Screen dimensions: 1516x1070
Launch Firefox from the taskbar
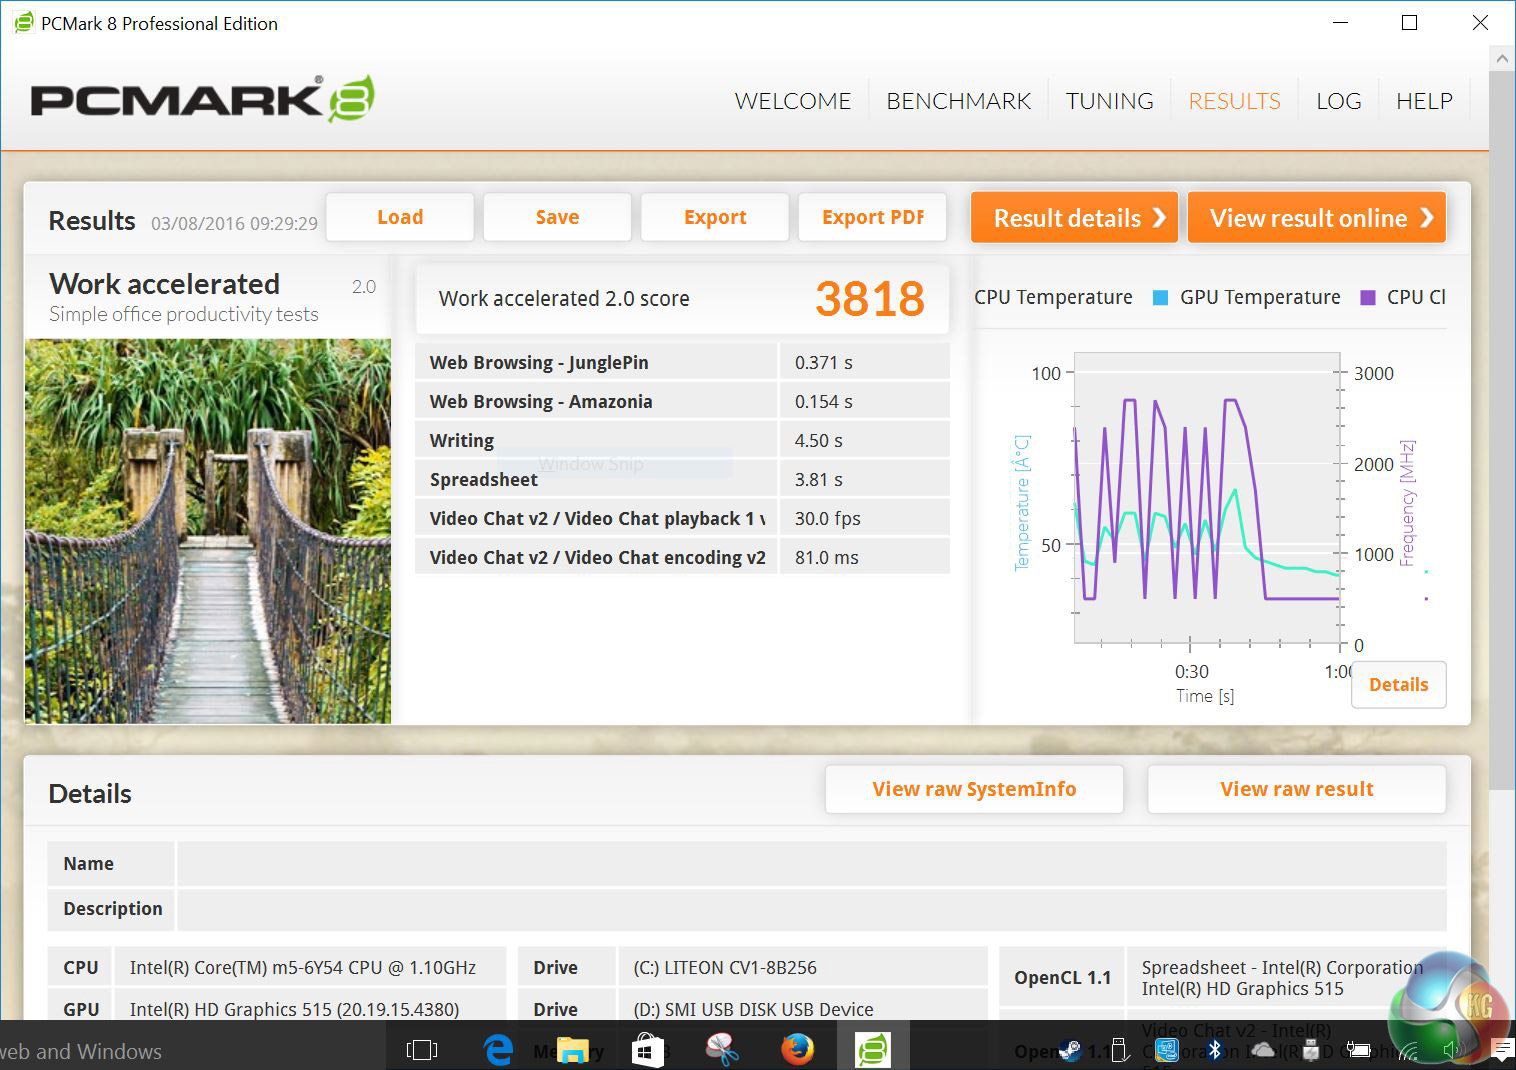pyautogui.click(x=797, y=1049)
